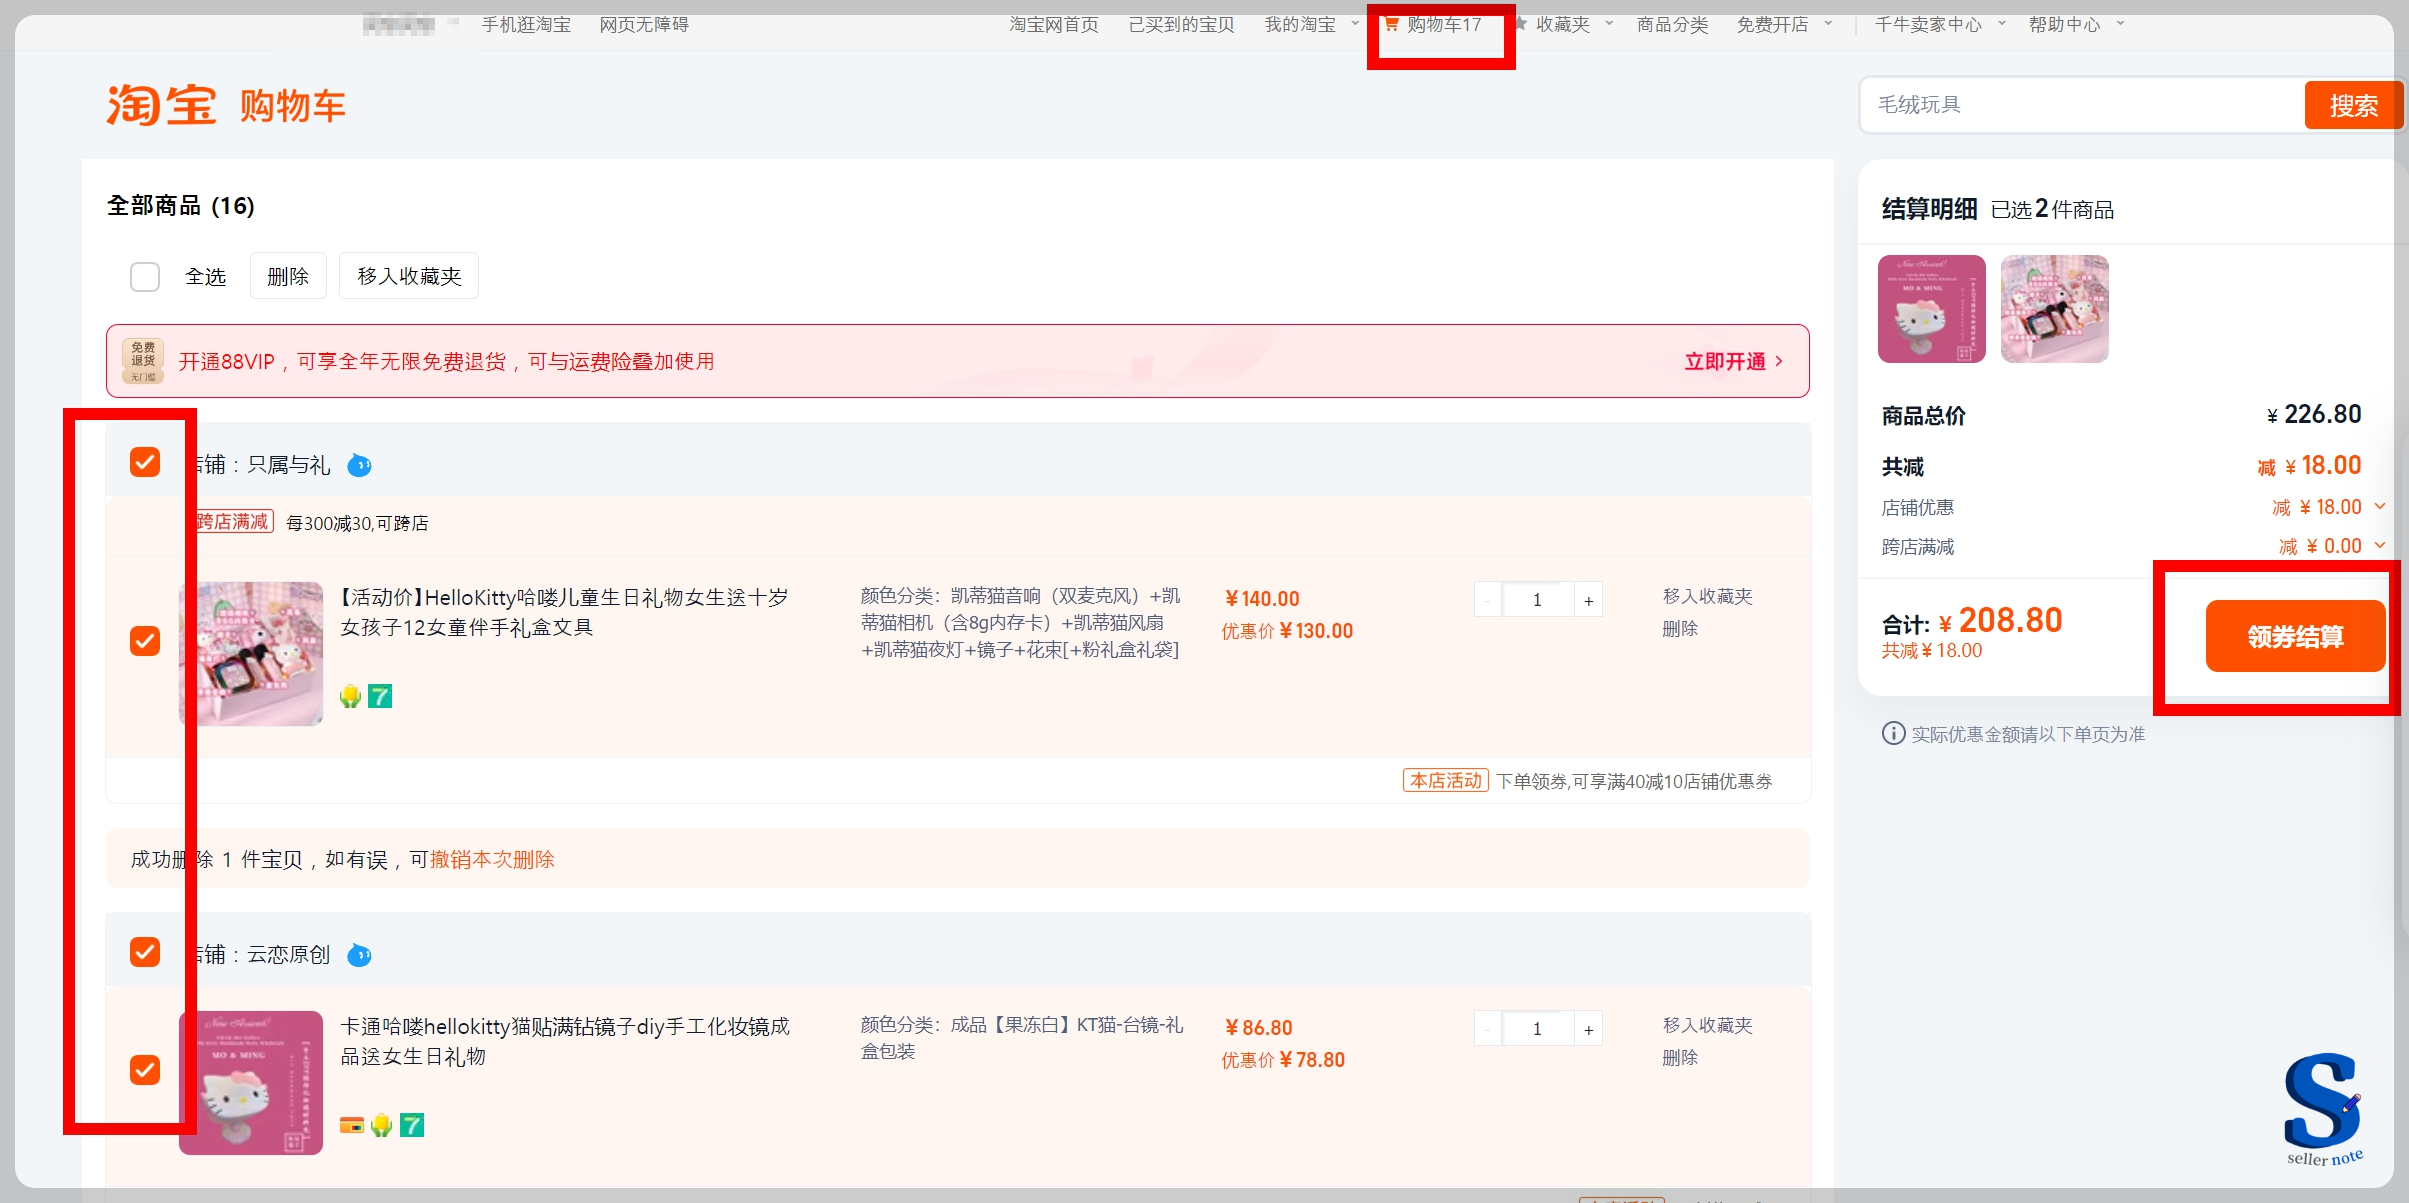Viewport: 2409px width, 1203px height.
Task: Click the shopping cart icon in top navigation
Action: point(1391,24)
